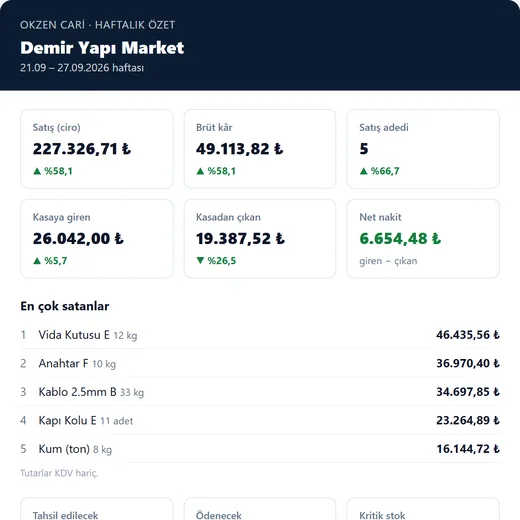Click the Kablo 2.5mm B list item

pos(260,392)
